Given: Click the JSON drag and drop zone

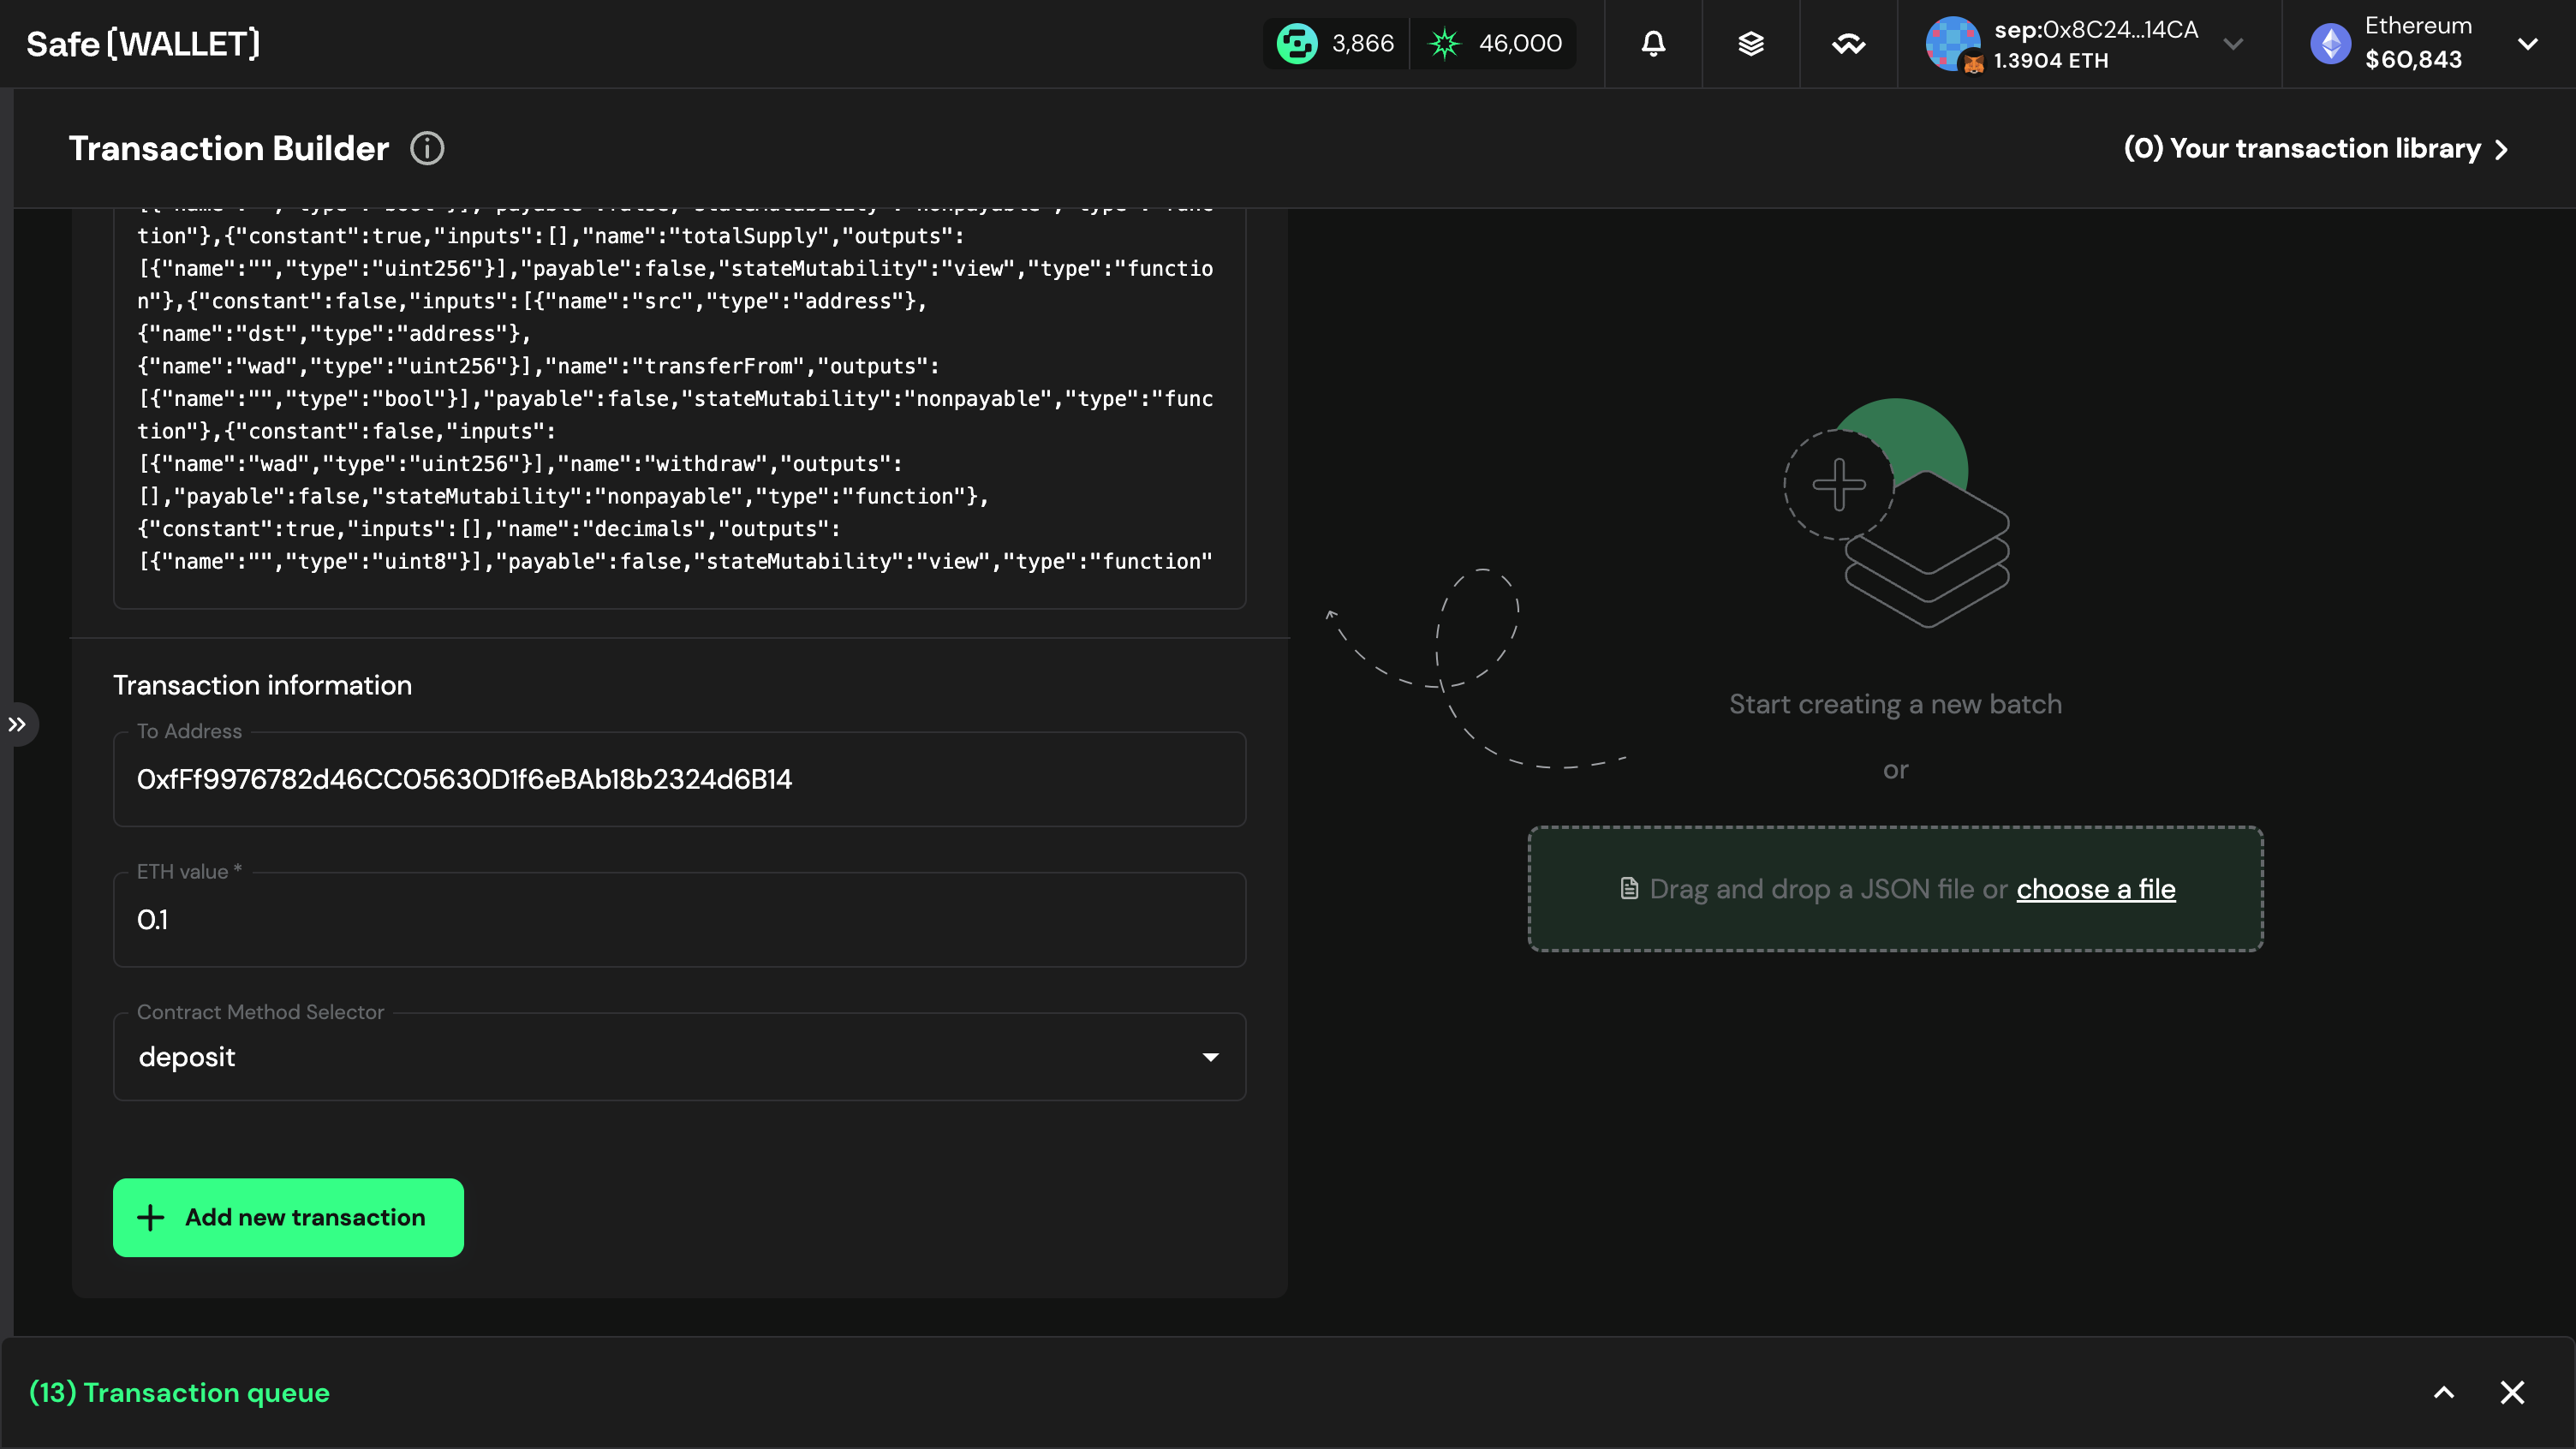Looking at the screenshot, I should [x=1895, y=888].
